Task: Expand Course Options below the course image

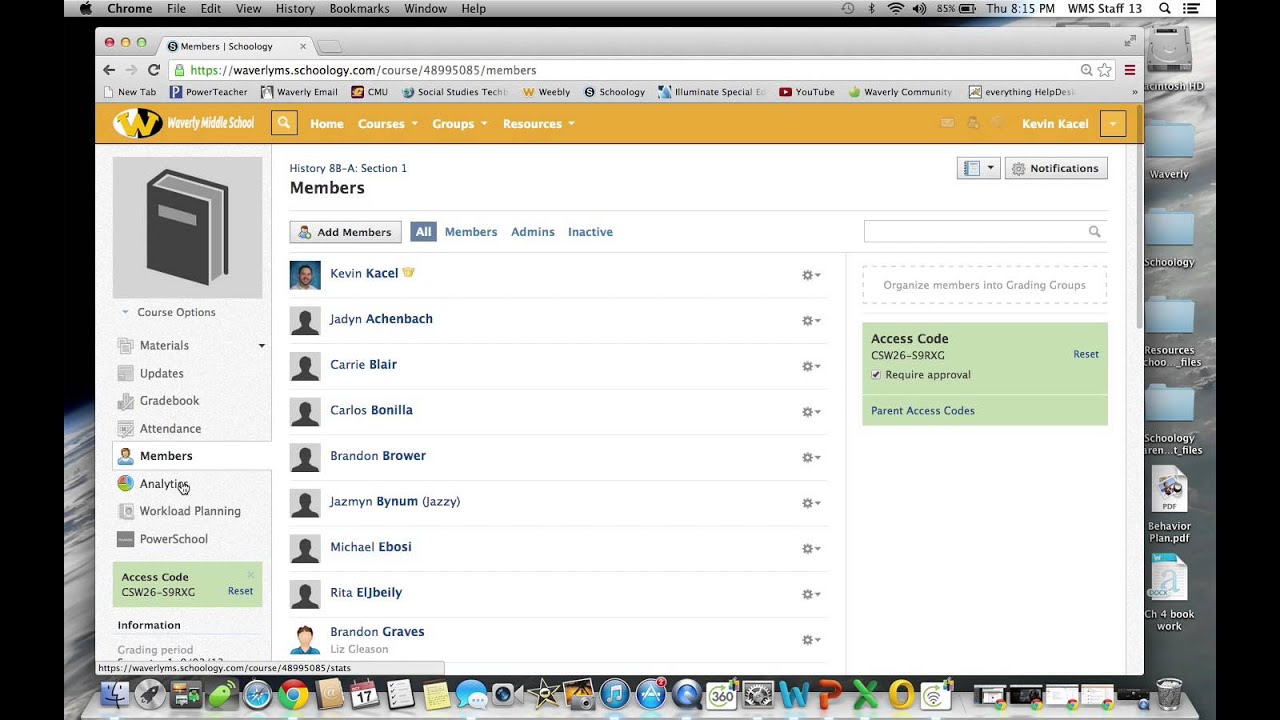Action: pyautogui.click(x=168, y=312)
